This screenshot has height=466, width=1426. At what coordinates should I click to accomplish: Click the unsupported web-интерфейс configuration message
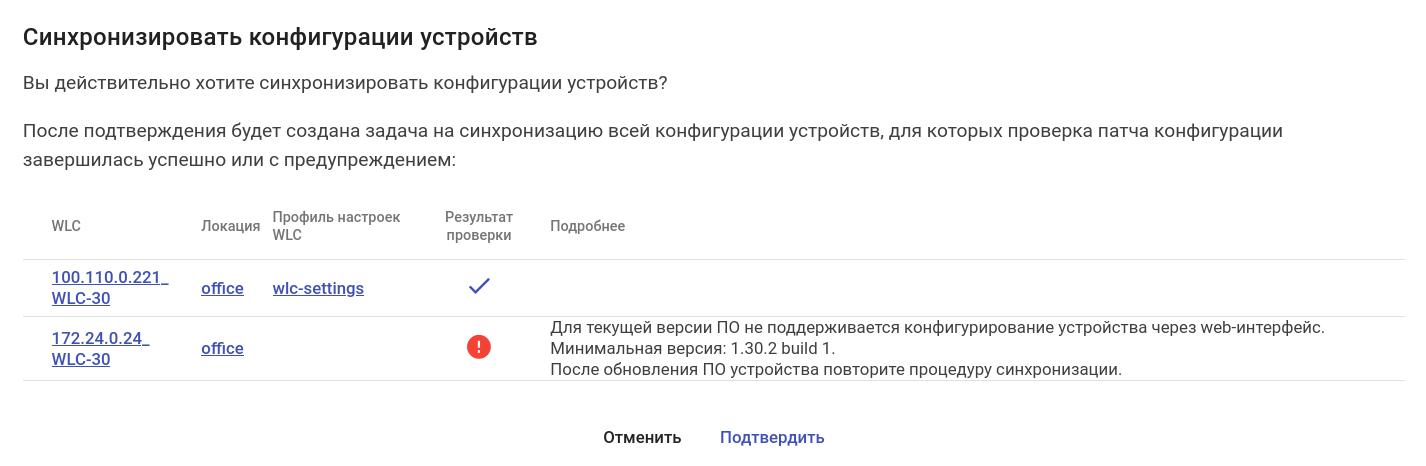coord(937,328)
